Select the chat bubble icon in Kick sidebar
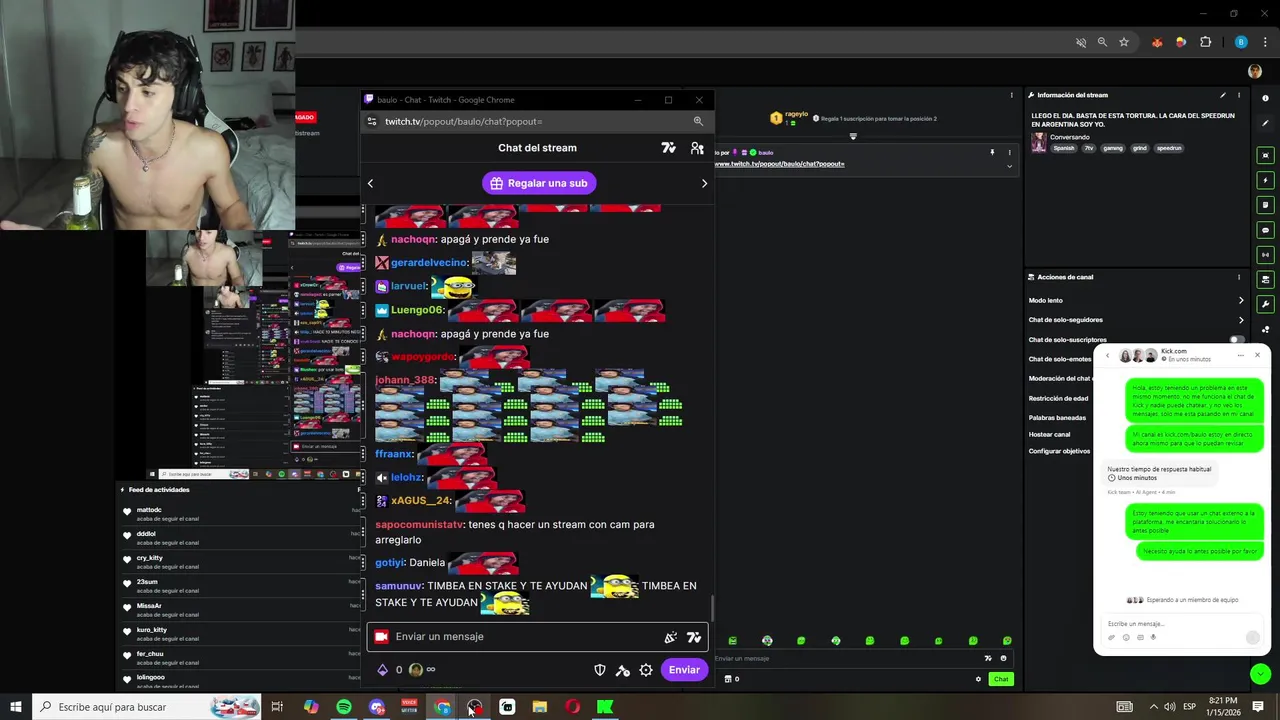 point(1265,230)
